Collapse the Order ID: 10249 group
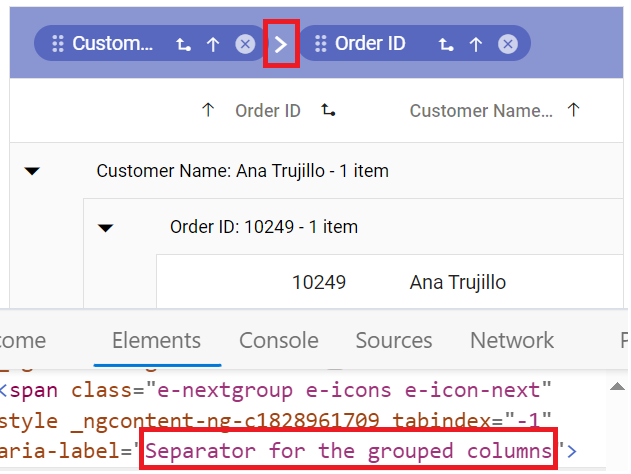This screenshot has height=474, width=631. click(x=105, y=228)
